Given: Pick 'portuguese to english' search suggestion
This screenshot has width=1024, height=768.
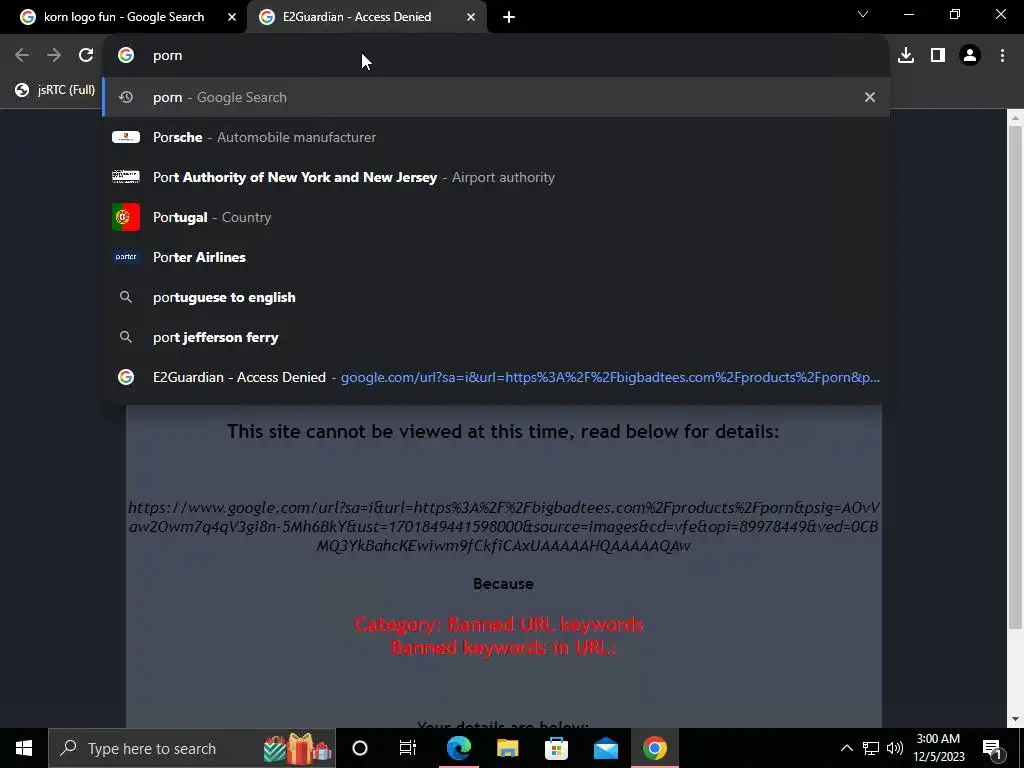Looking at the screenshot, I should 496,297.
